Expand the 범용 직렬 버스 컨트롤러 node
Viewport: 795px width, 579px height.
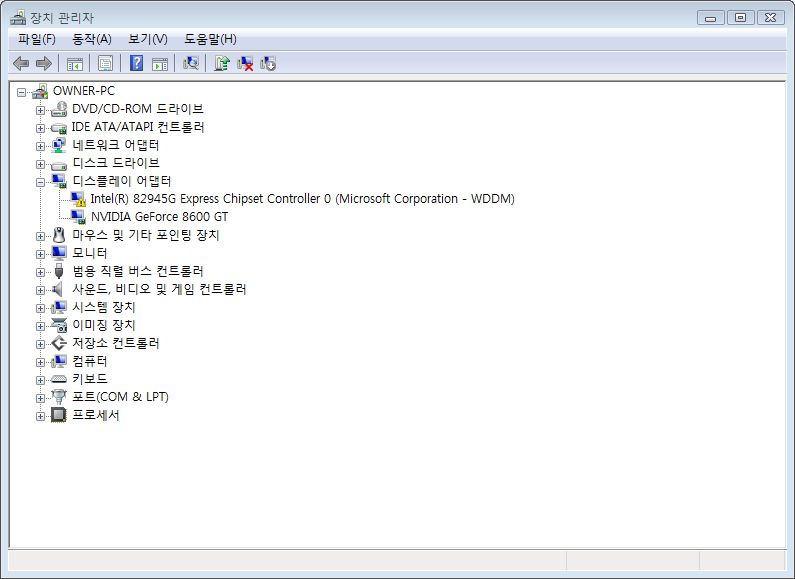(40, 272)
